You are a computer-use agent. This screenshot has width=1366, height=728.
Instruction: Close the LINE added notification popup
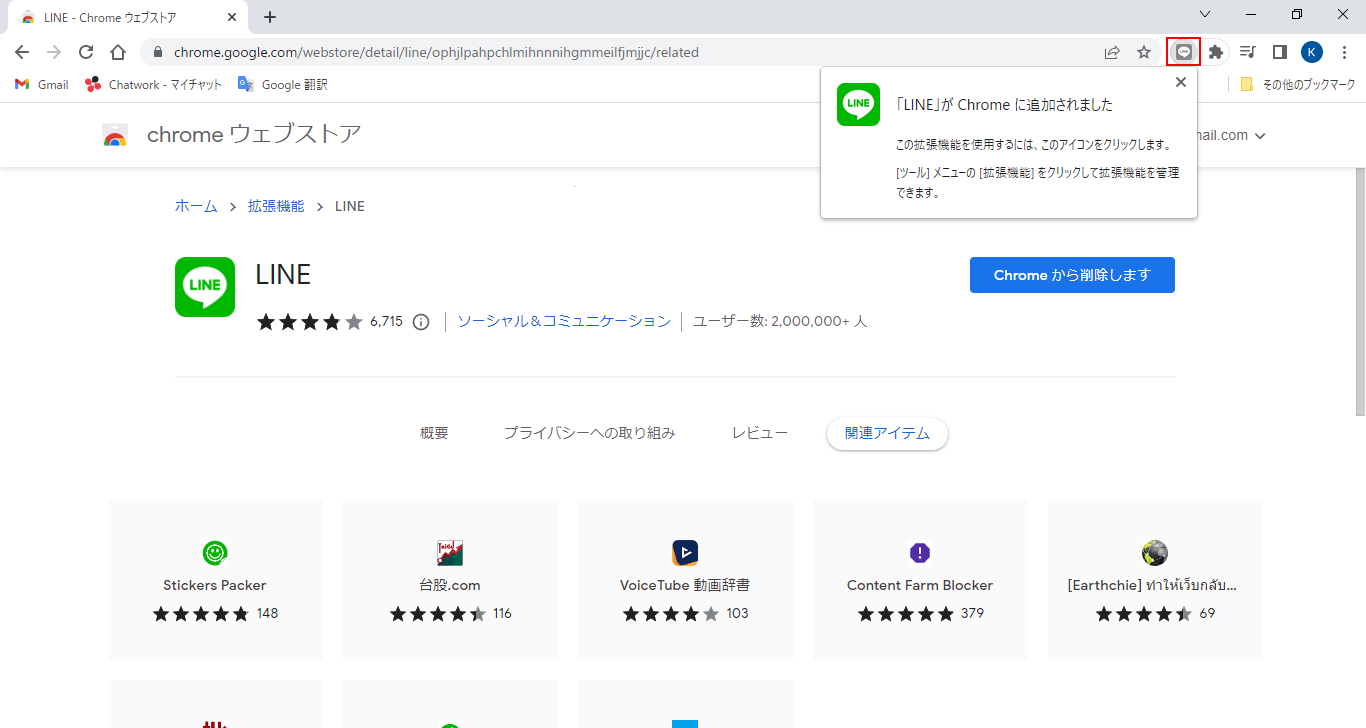pyautogui.click(x=1181, y=82)
